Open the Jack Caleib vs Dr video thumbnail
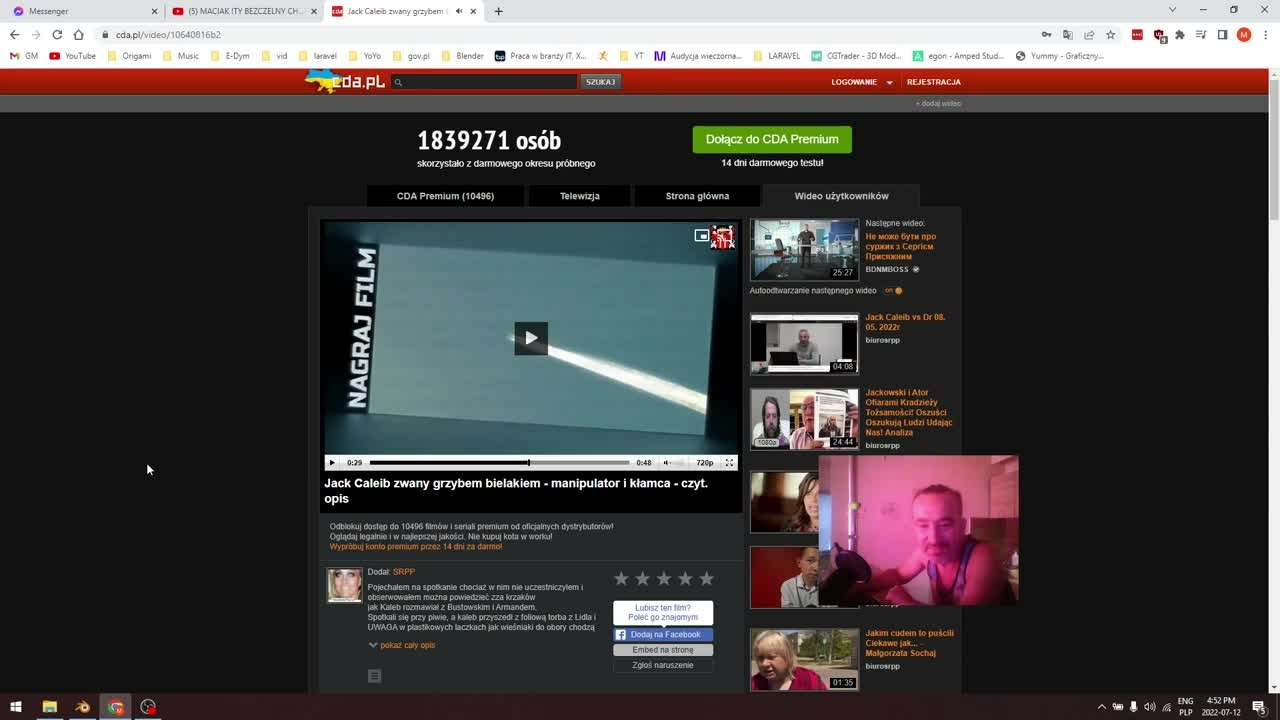The image size is (1280, 720). point(804,344)
